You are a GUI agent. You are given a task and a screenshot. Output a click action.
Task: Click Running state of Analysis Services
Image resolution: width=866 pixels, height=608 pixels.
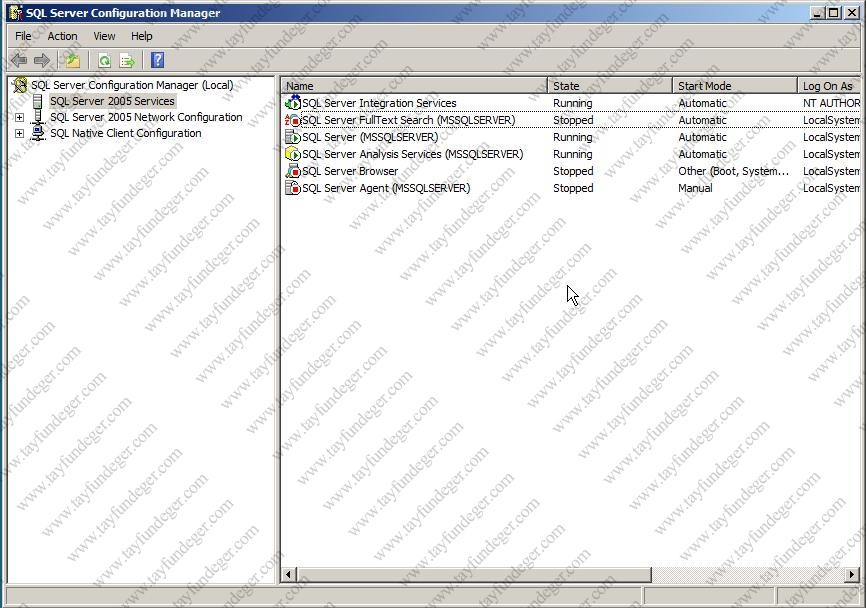573,154
